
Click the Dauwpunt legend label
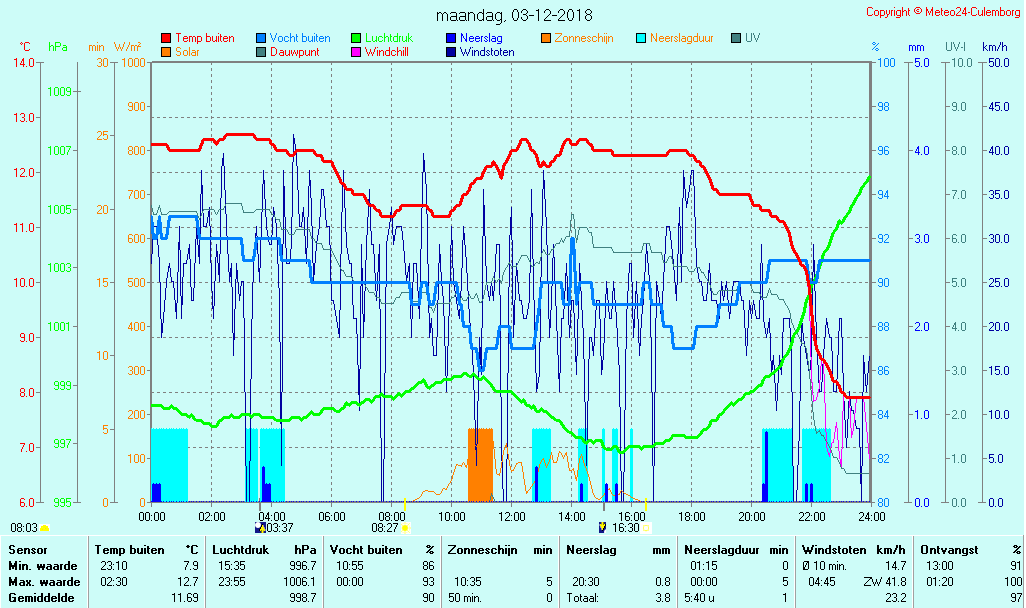pos(295,52)
